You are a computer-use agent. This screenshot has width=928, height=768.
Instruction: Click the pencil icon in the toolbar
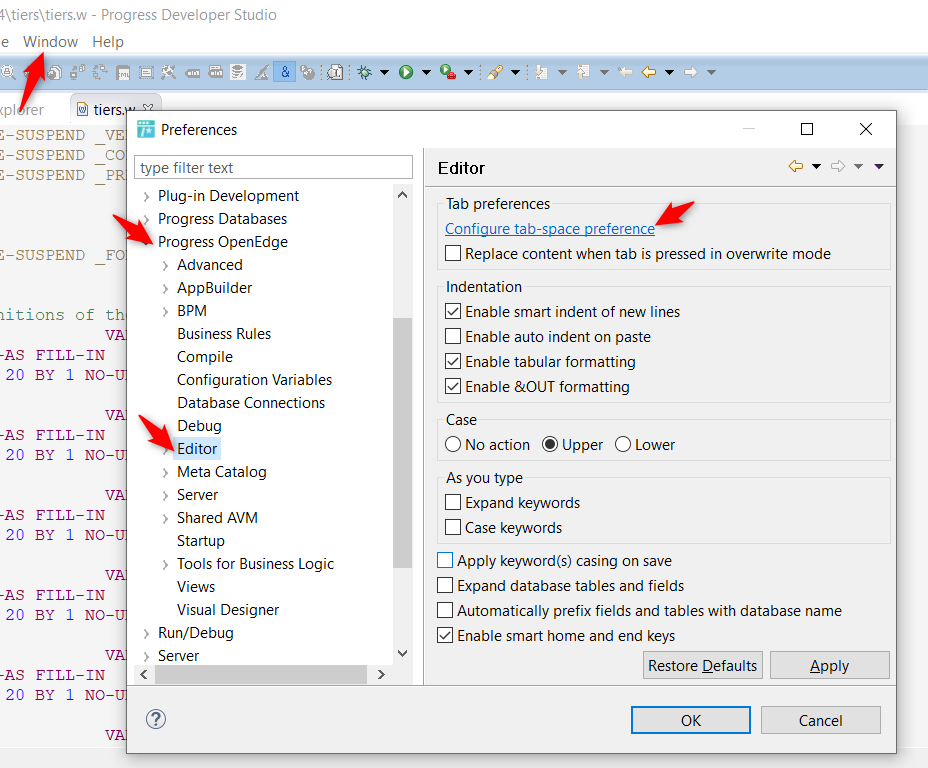(494, 72)
